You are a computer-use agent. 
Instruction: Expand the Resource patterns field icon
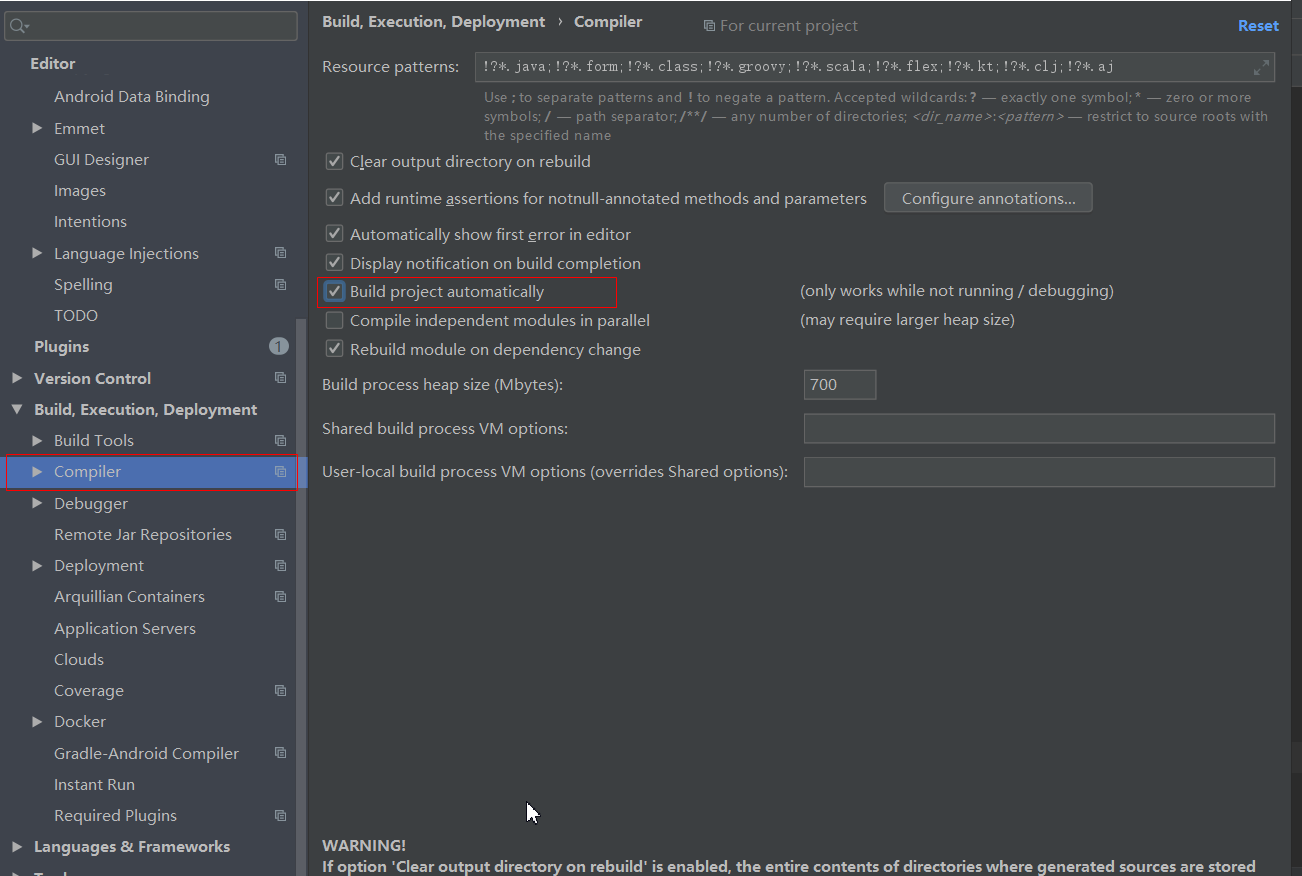point(1262,67)
